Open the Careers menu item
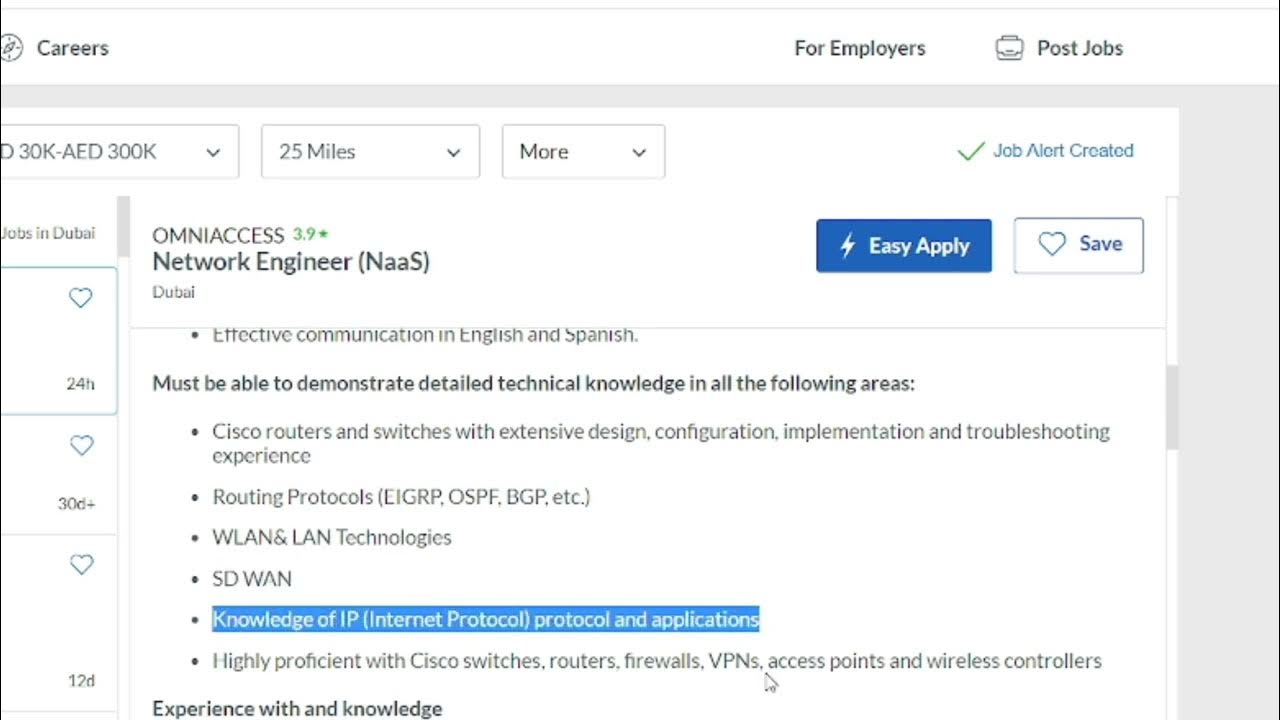1280x720 pixels. coord(72,48)
